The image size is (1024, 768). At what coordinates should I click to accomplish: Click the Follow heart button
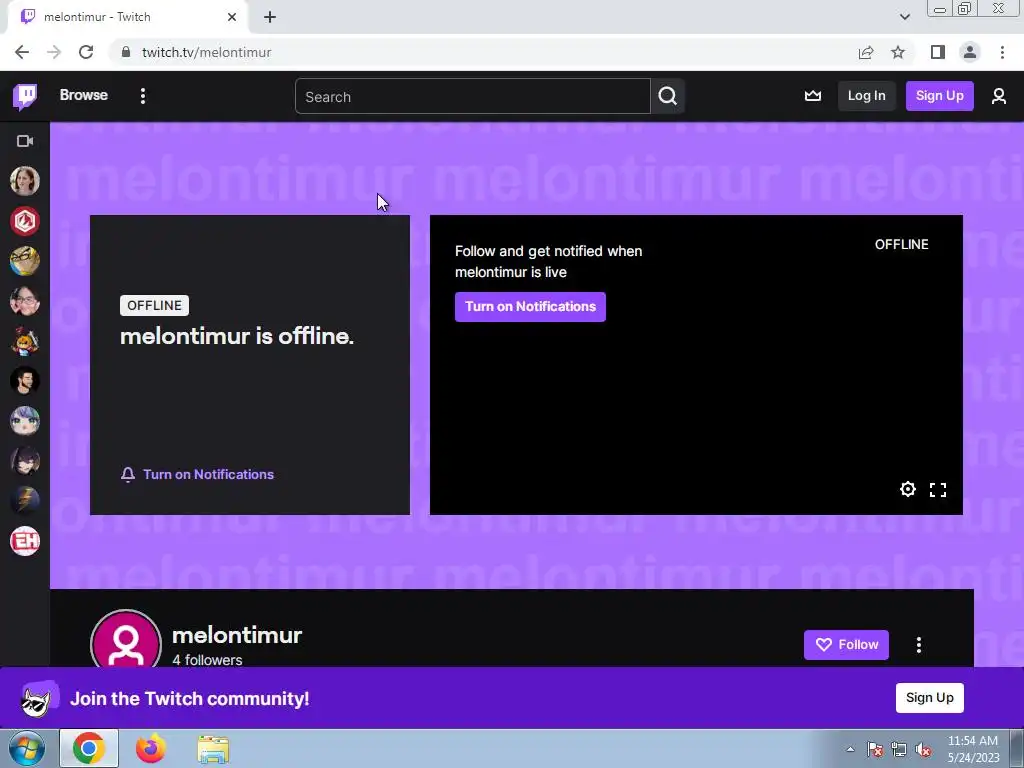coord(846,645)
